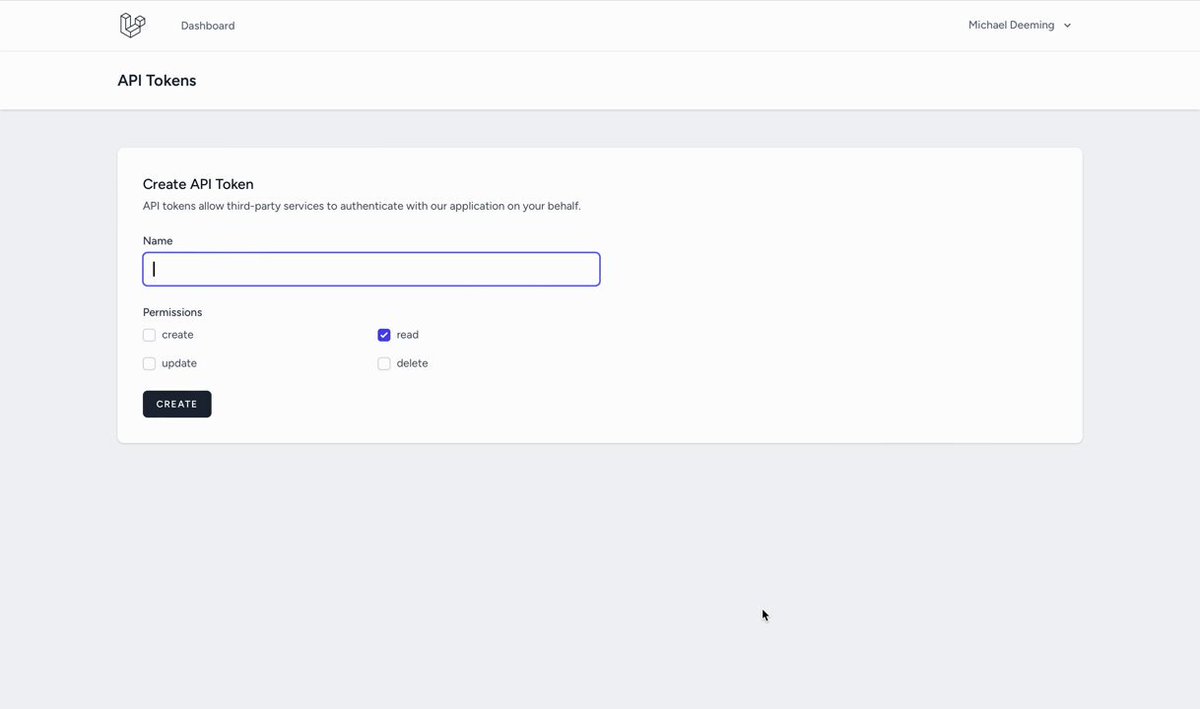Click the 'delete' permission label text
Viewport: 1200px width, 709px height.
pyautogui.click(x=412, y=364)
